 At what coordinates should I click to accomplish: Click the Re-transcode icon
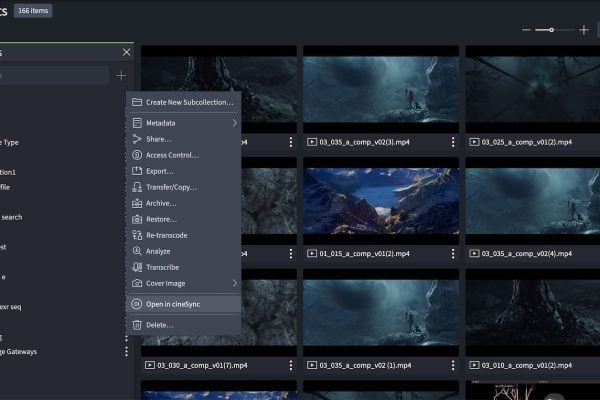pyautogui.click(x=137, y=235)
